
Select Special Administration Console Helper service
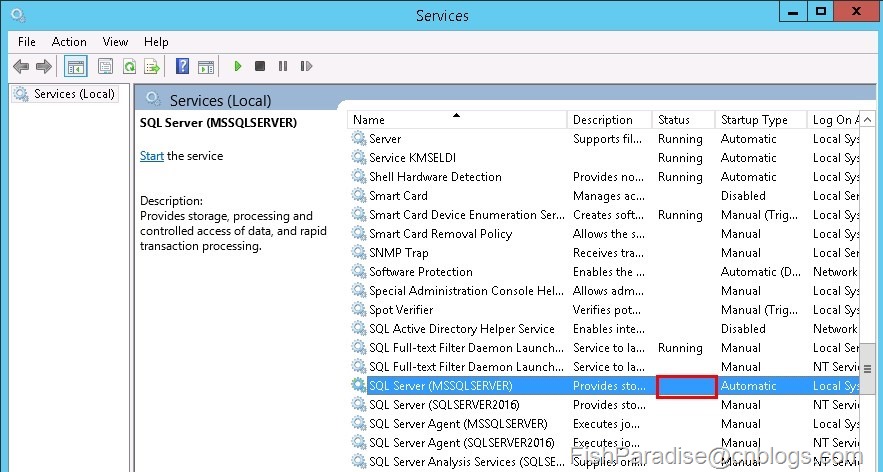point(466,291)
